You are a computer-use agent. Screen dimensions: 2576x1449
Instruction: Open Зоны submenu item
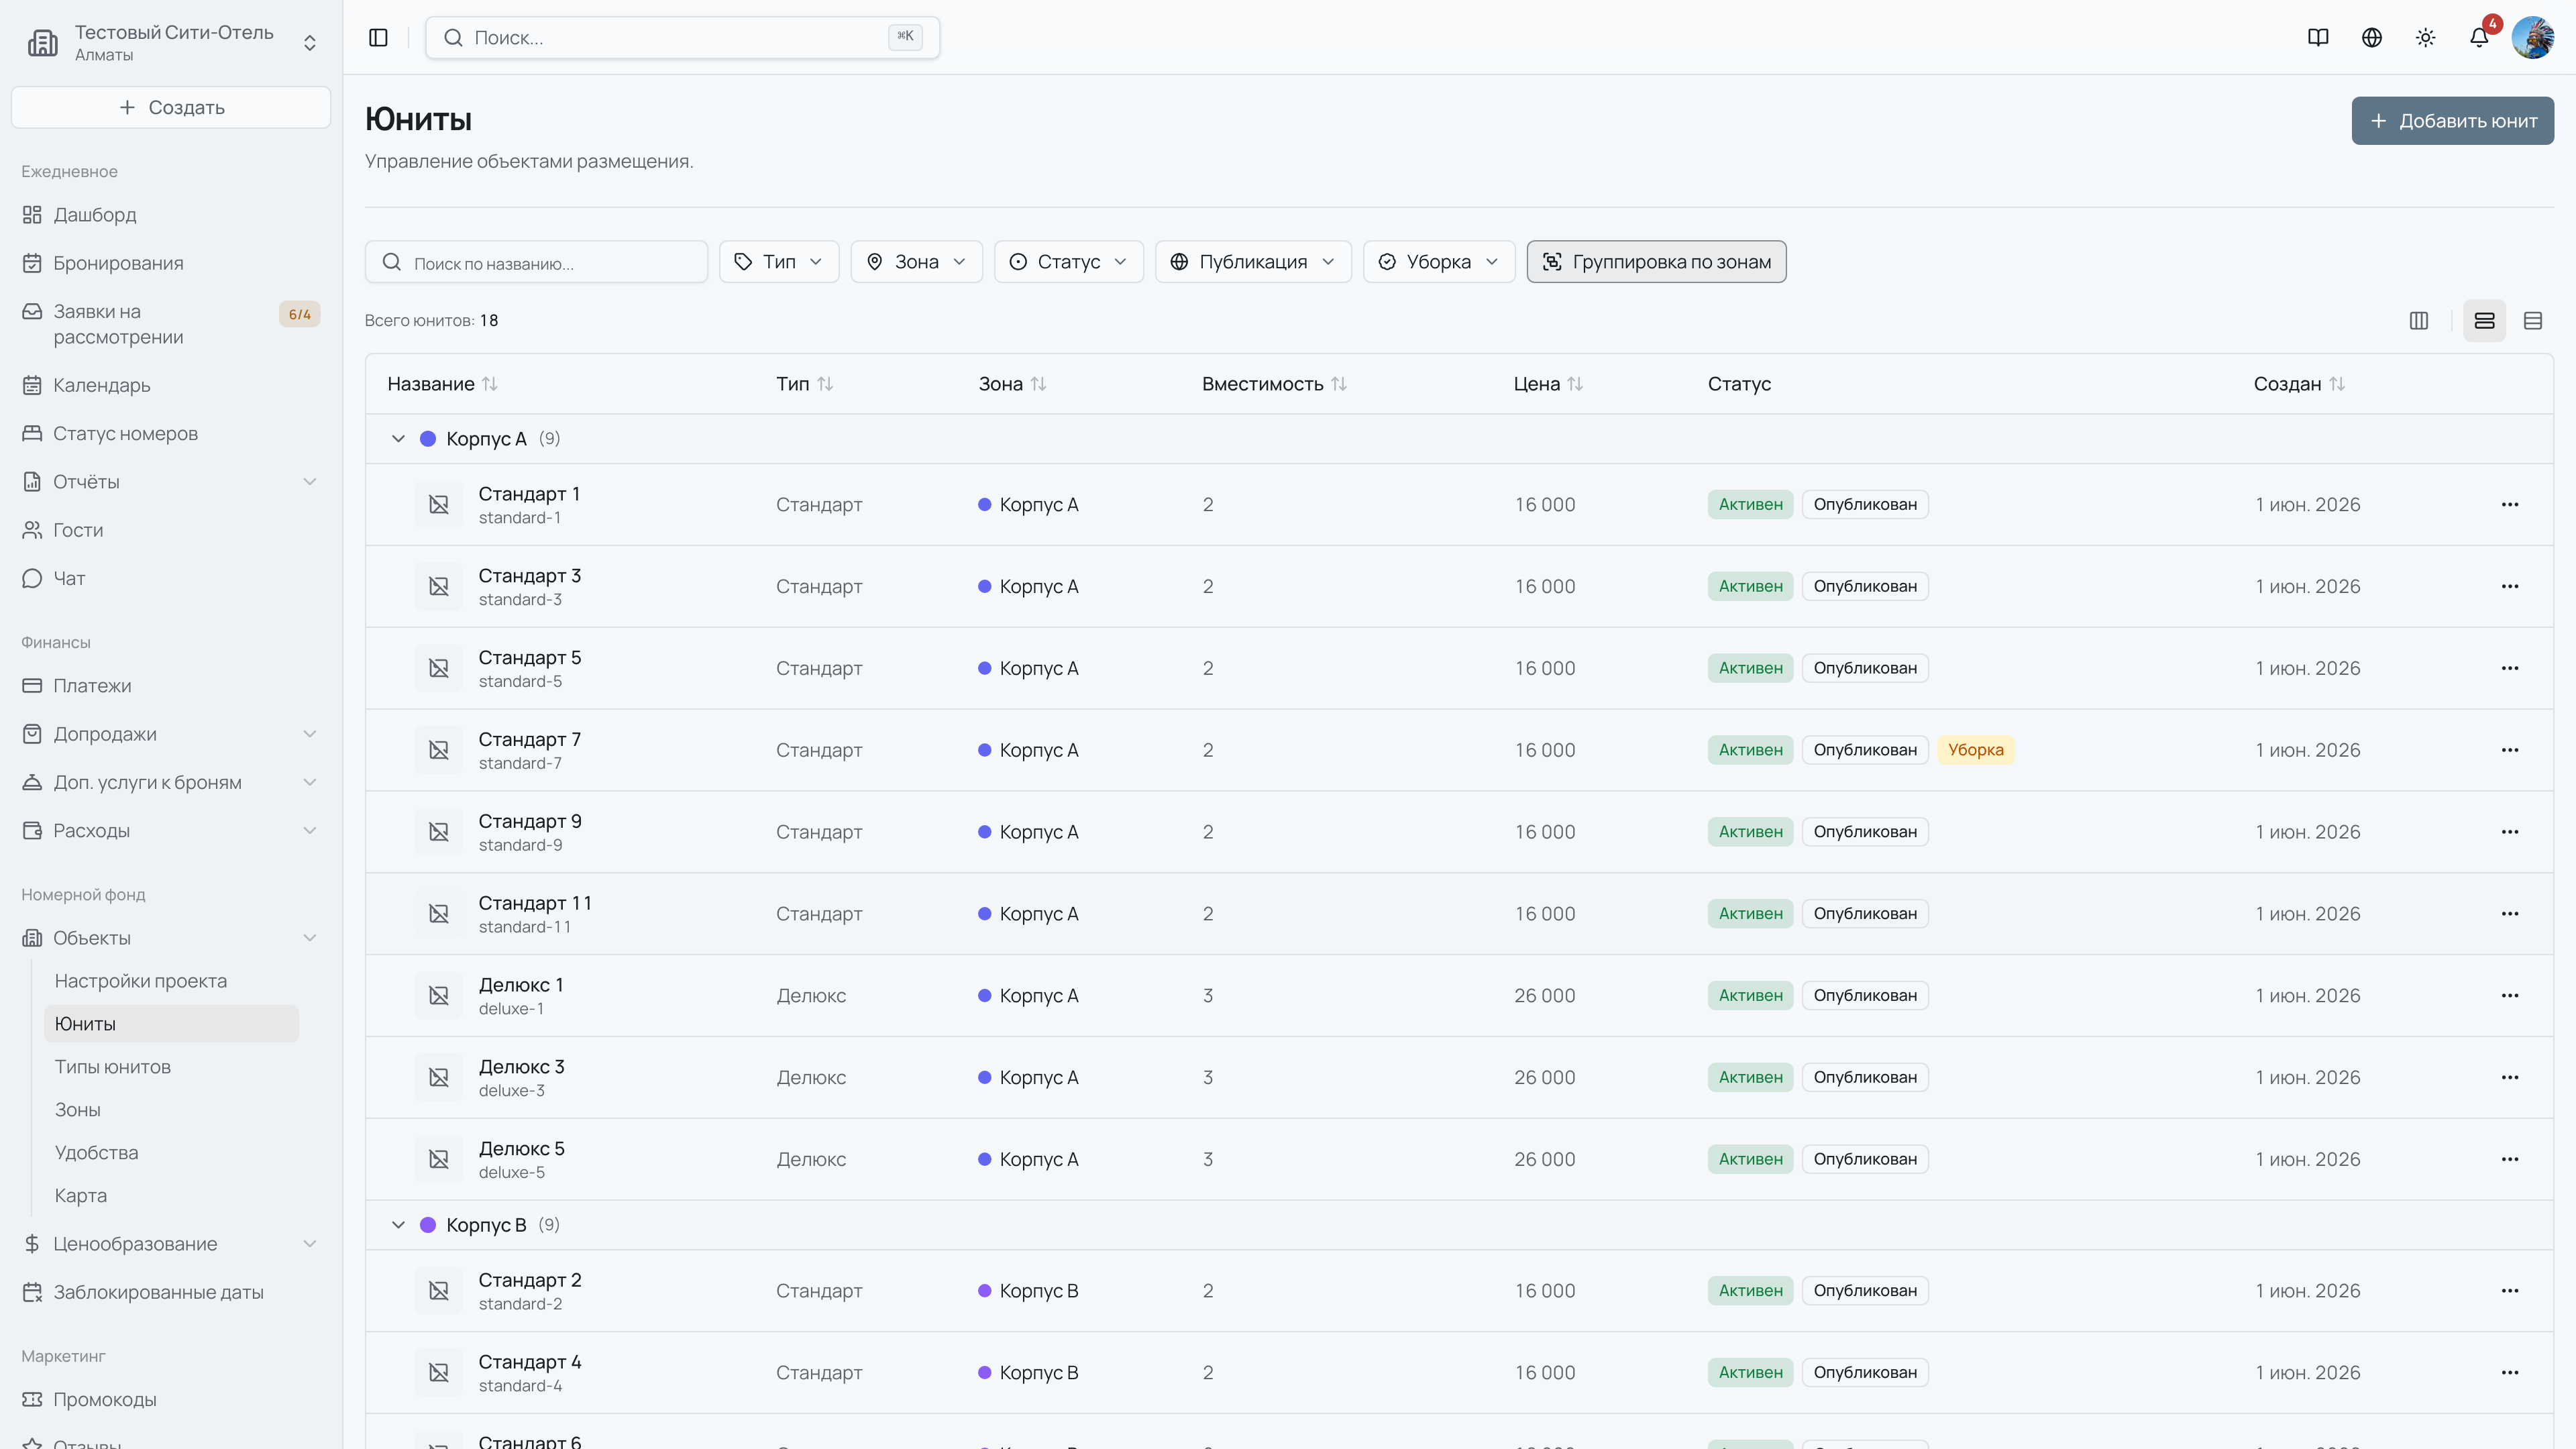point(171,1110)
